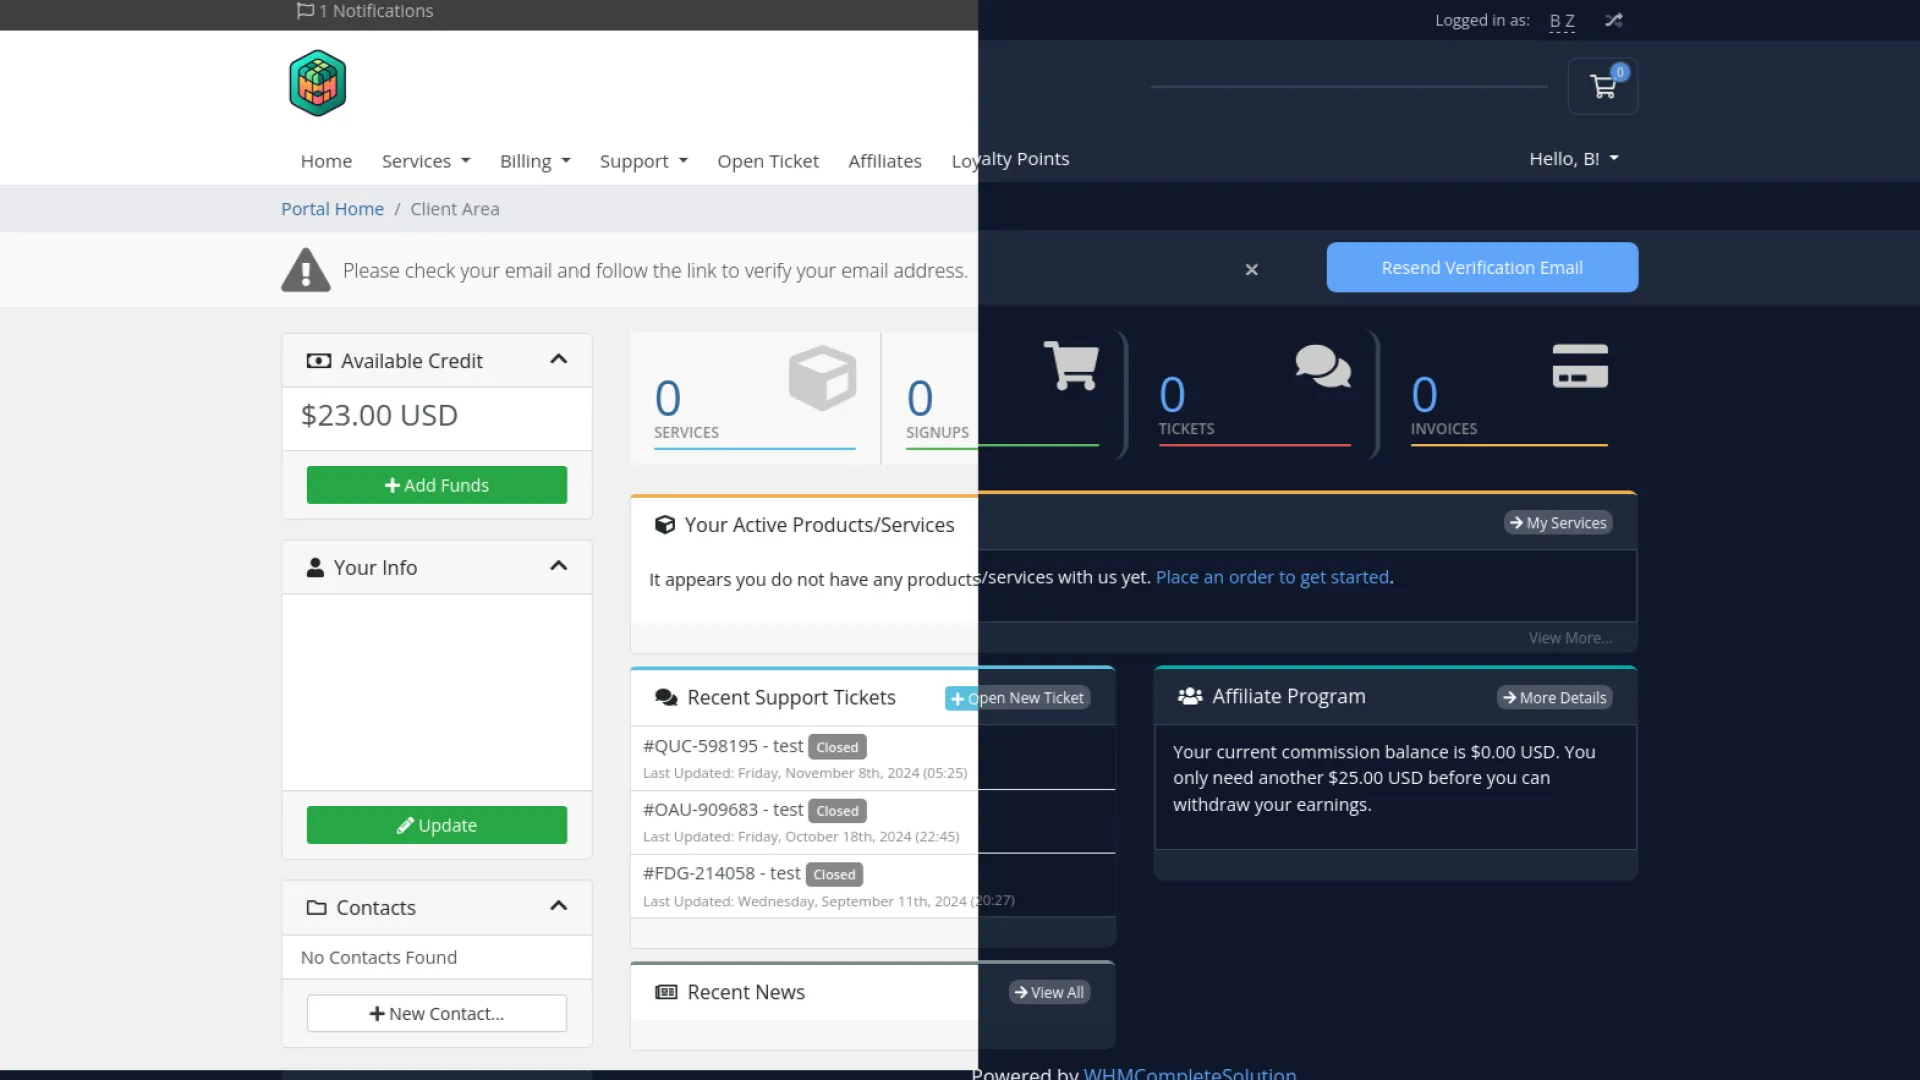This screenshot has height=1080, width=1920.
Task: Open the Invoices credit card tile
Action: [1508, 396]
